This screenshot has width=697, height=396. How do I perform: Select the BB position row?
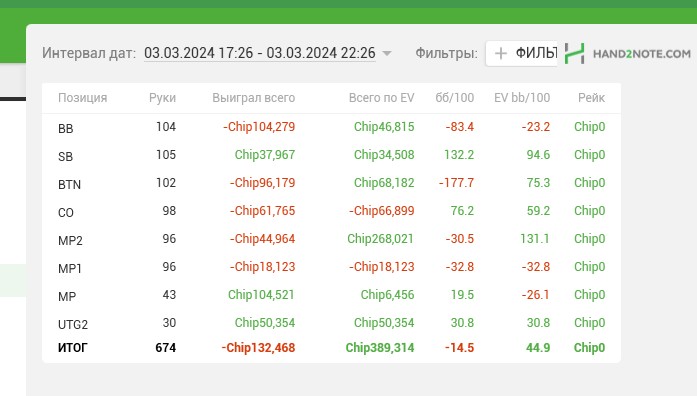tap(331, 127)
